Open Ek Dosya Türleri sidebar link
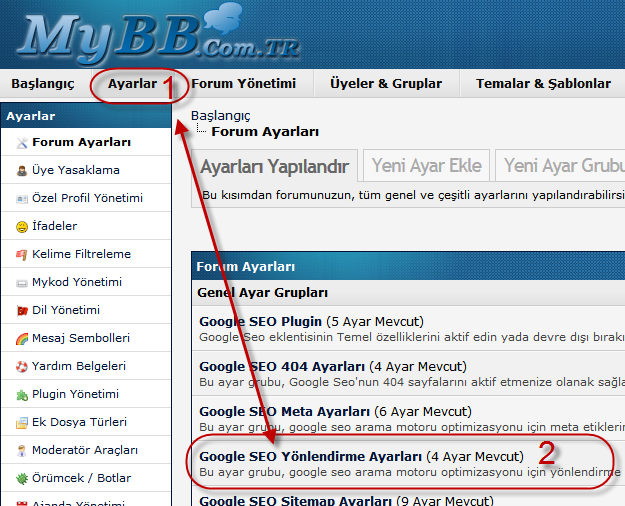The width and height of the screenshot is (625, 506). click(x=79, y=422)
